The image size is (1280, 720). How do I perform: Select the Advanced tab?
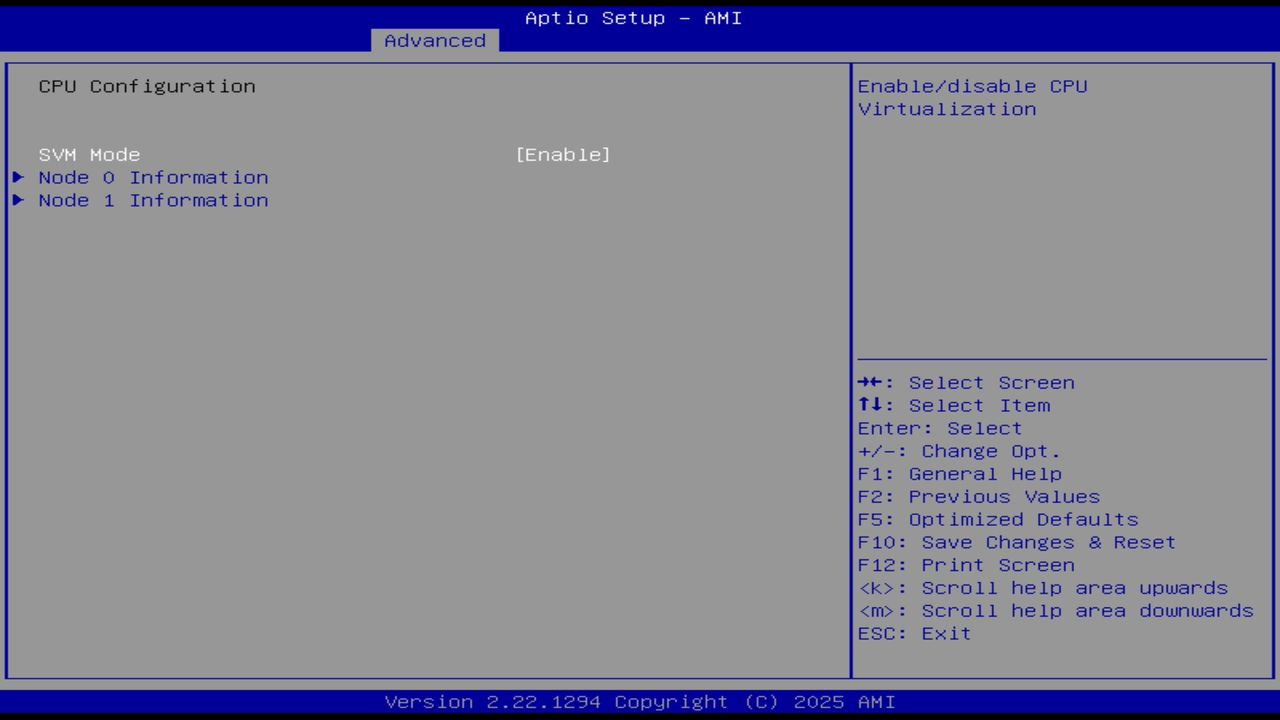434,40
